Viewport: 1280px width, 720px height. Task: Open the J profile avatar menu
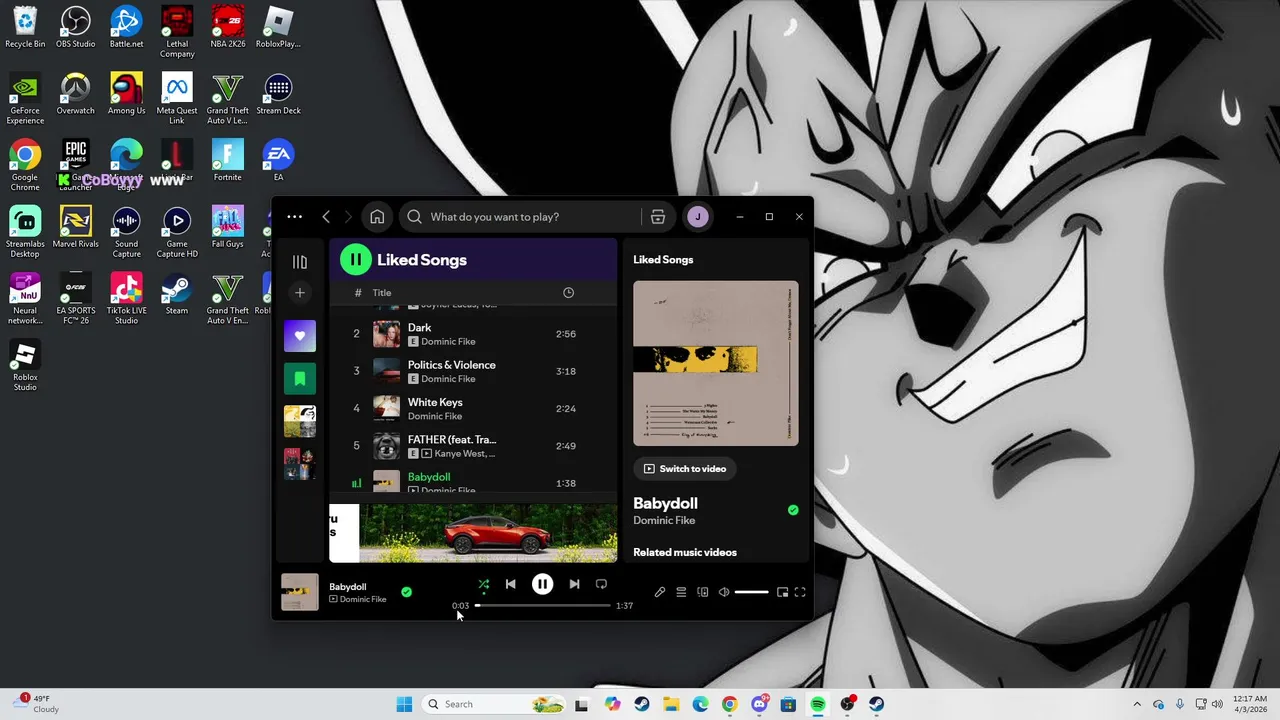click(698, 217)
